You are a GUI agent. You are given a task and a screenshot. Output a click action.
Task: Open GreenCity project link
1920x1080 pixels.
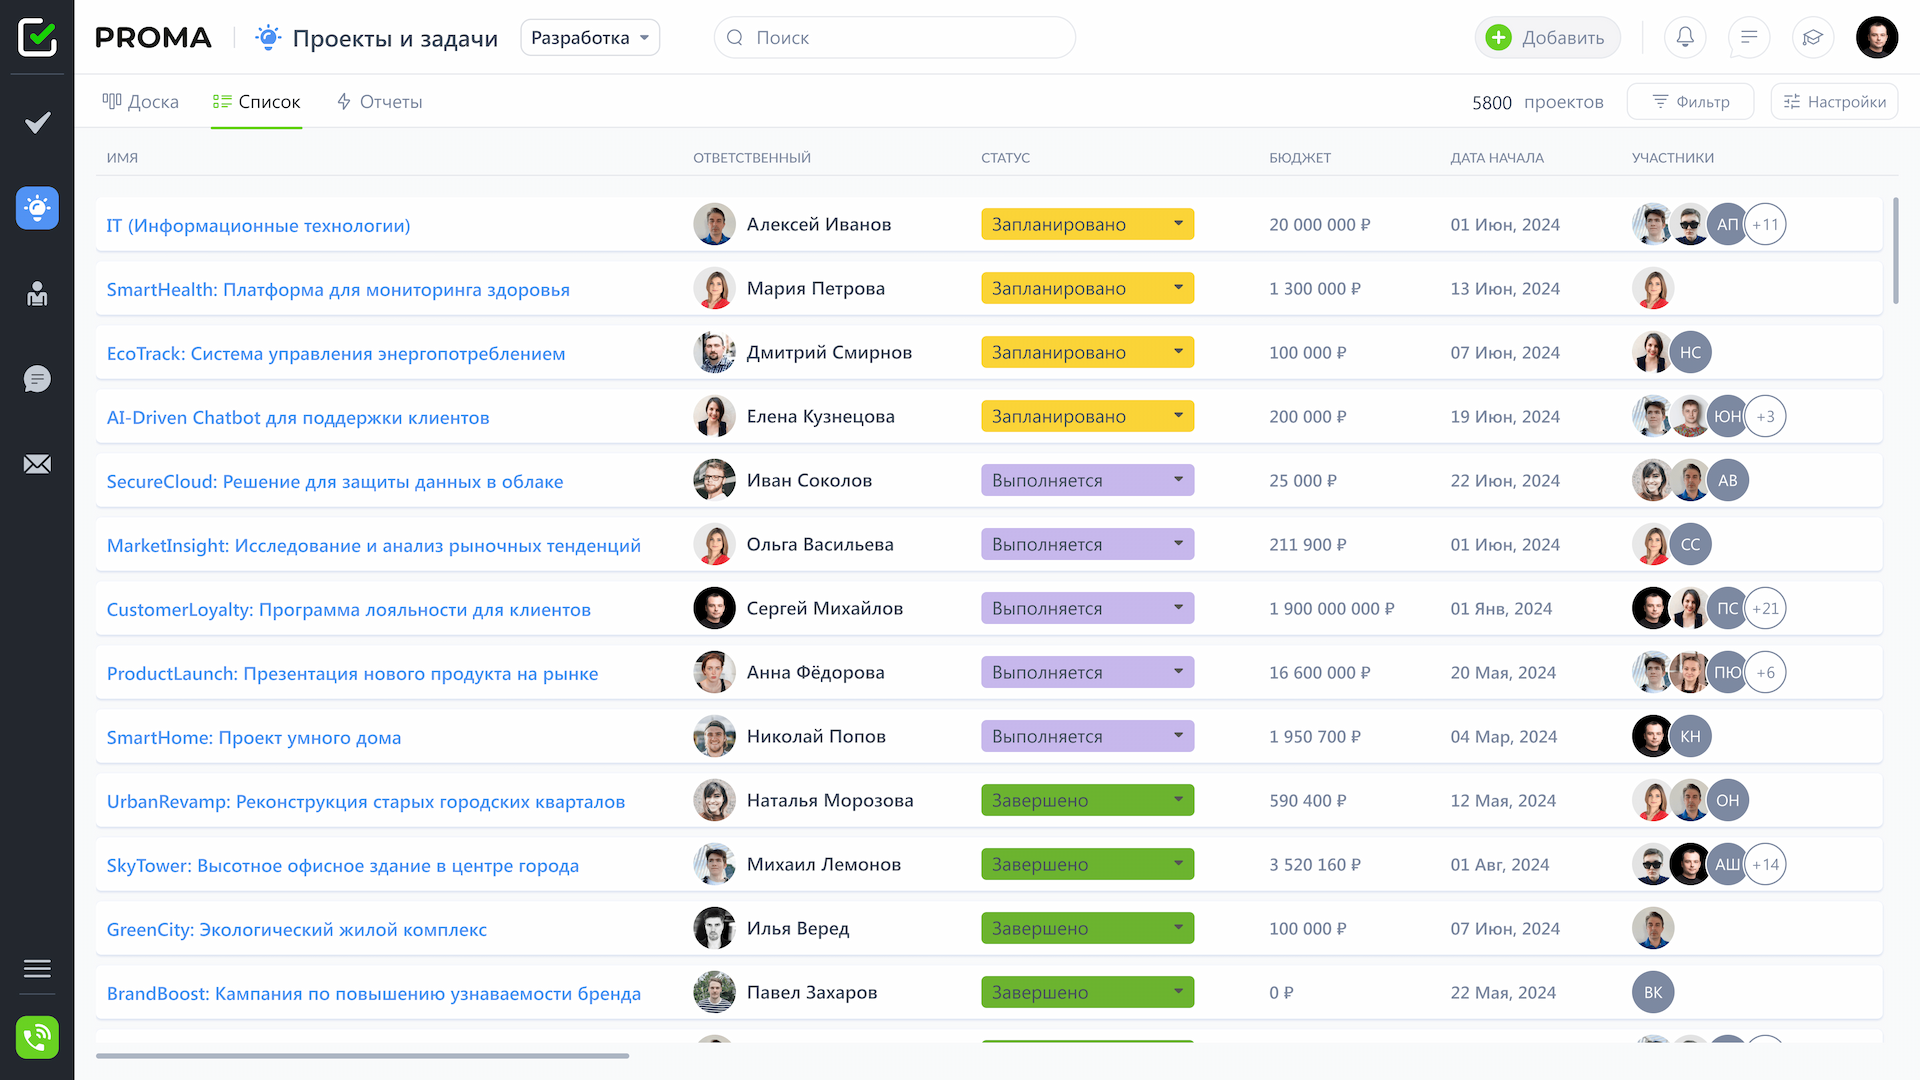[x=297, y=929]
